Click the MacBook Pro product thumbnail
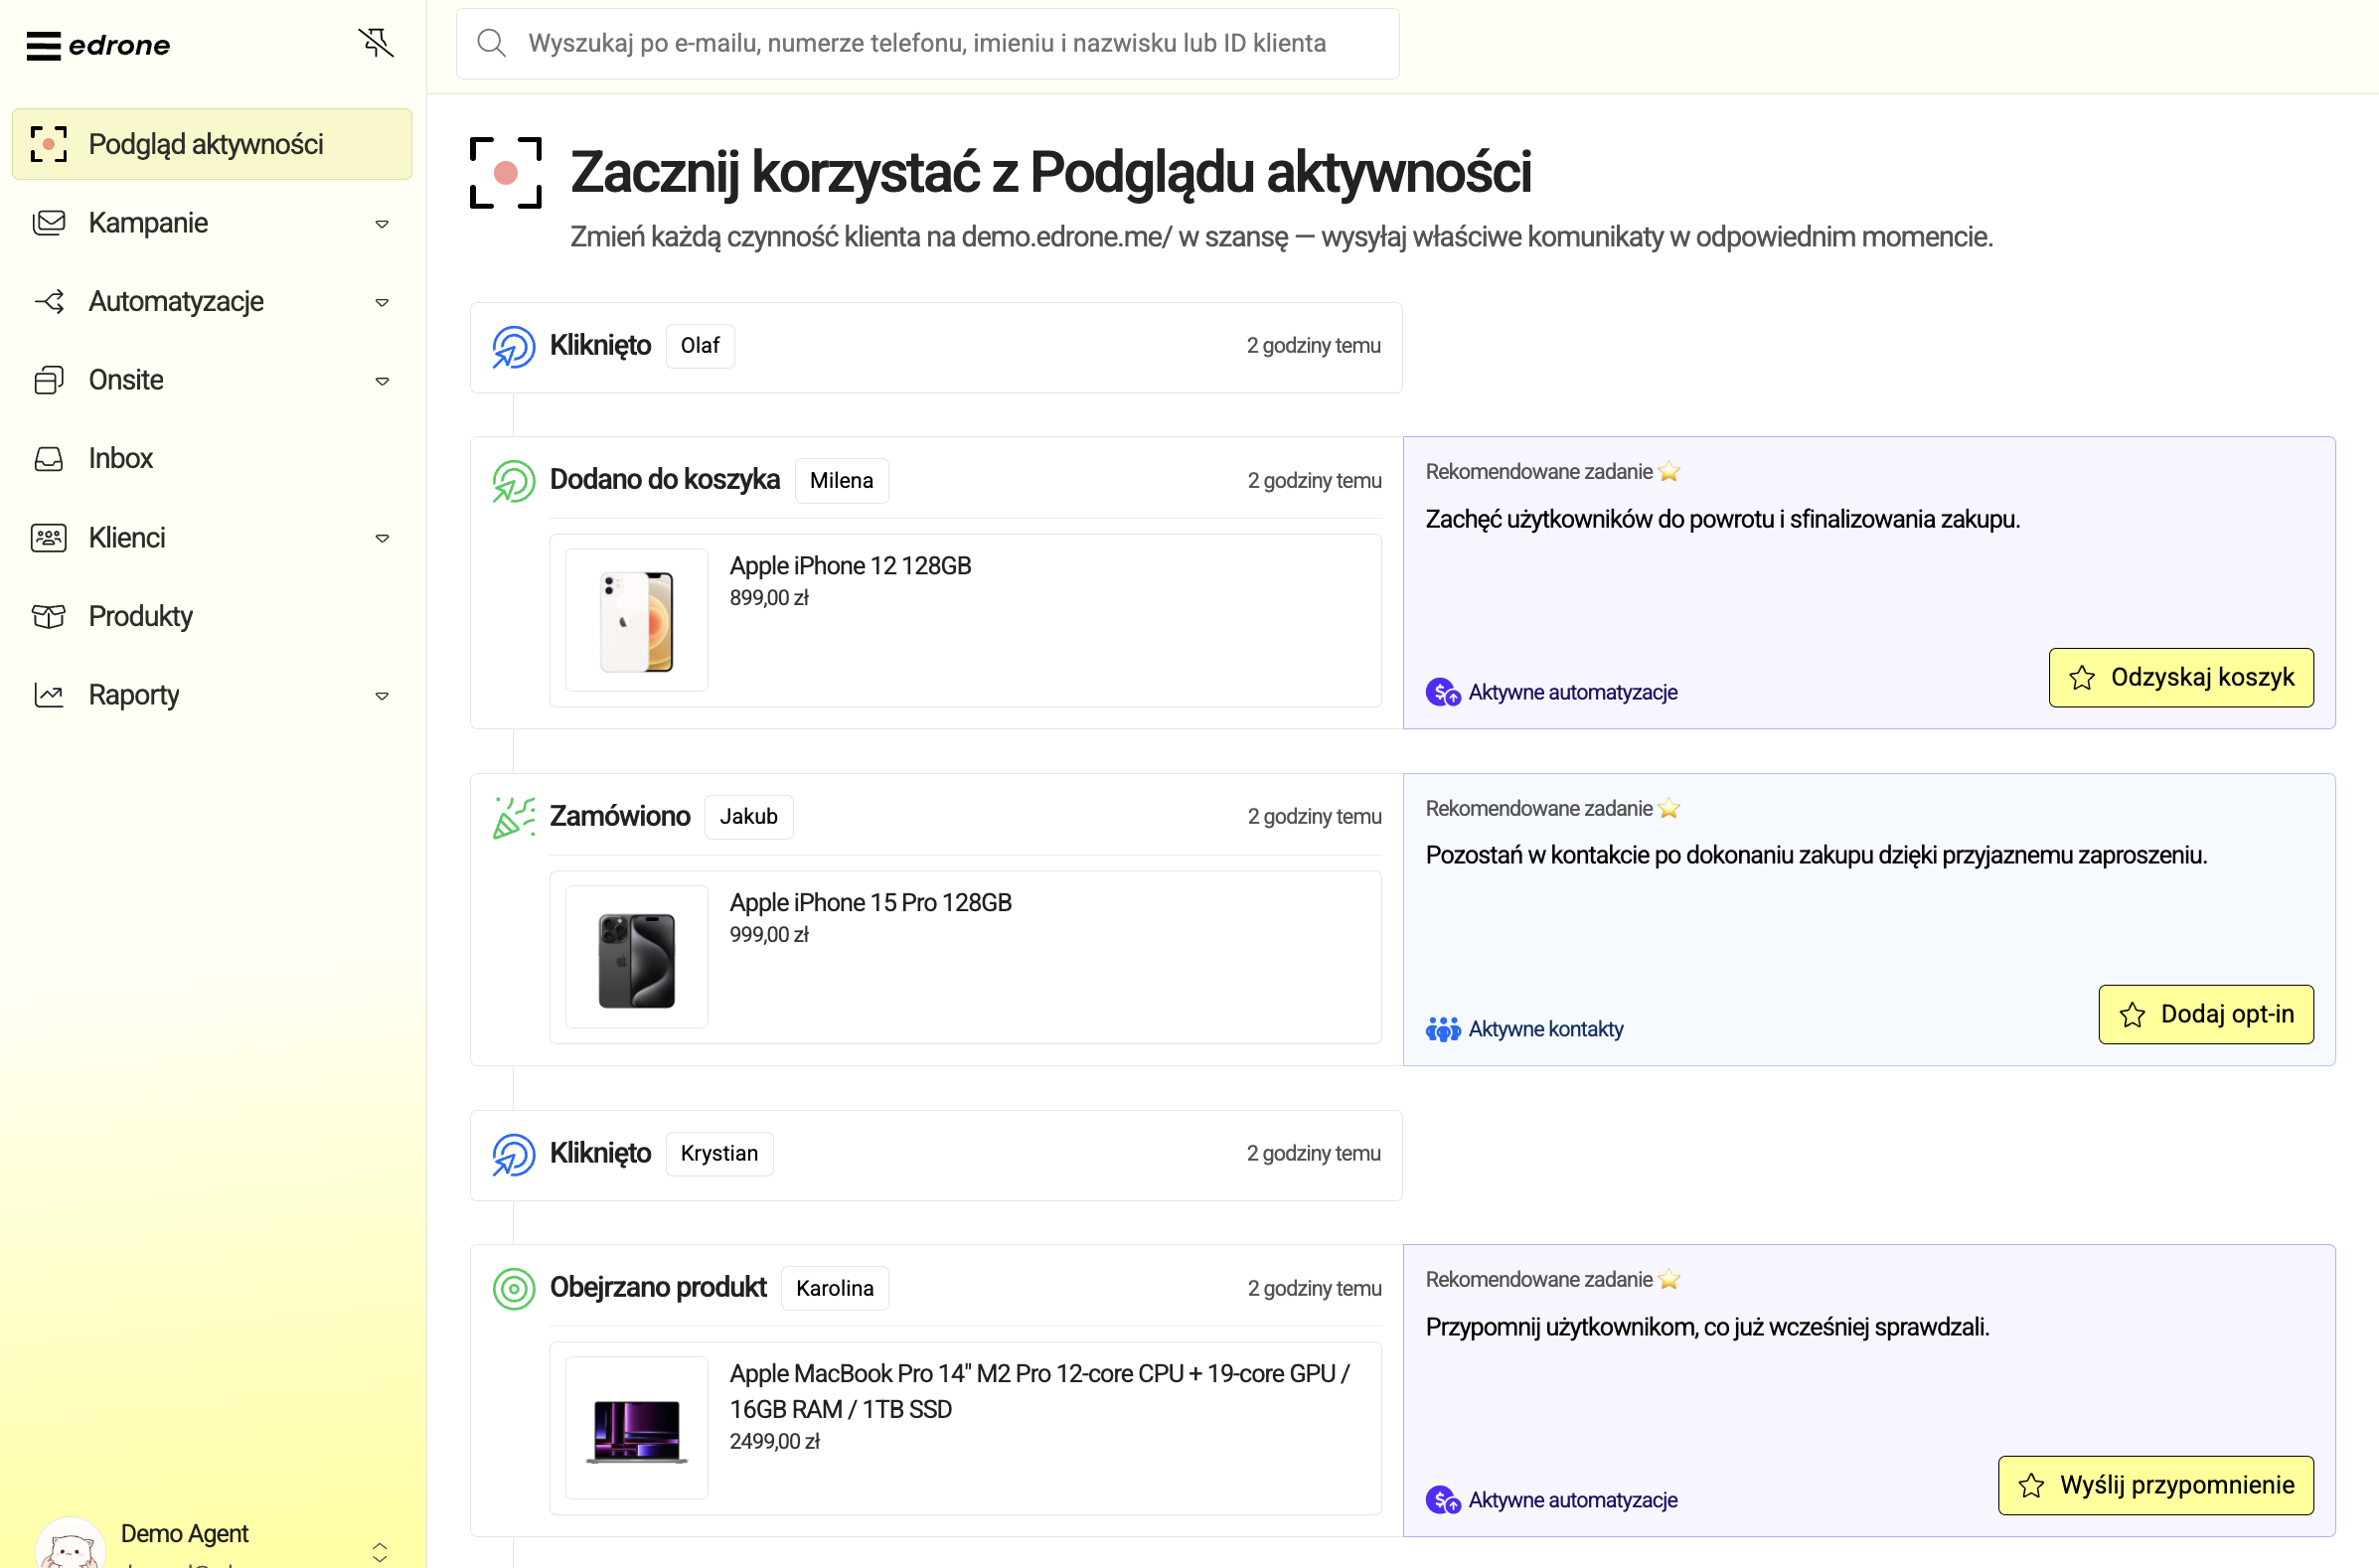 (636, 1428)
